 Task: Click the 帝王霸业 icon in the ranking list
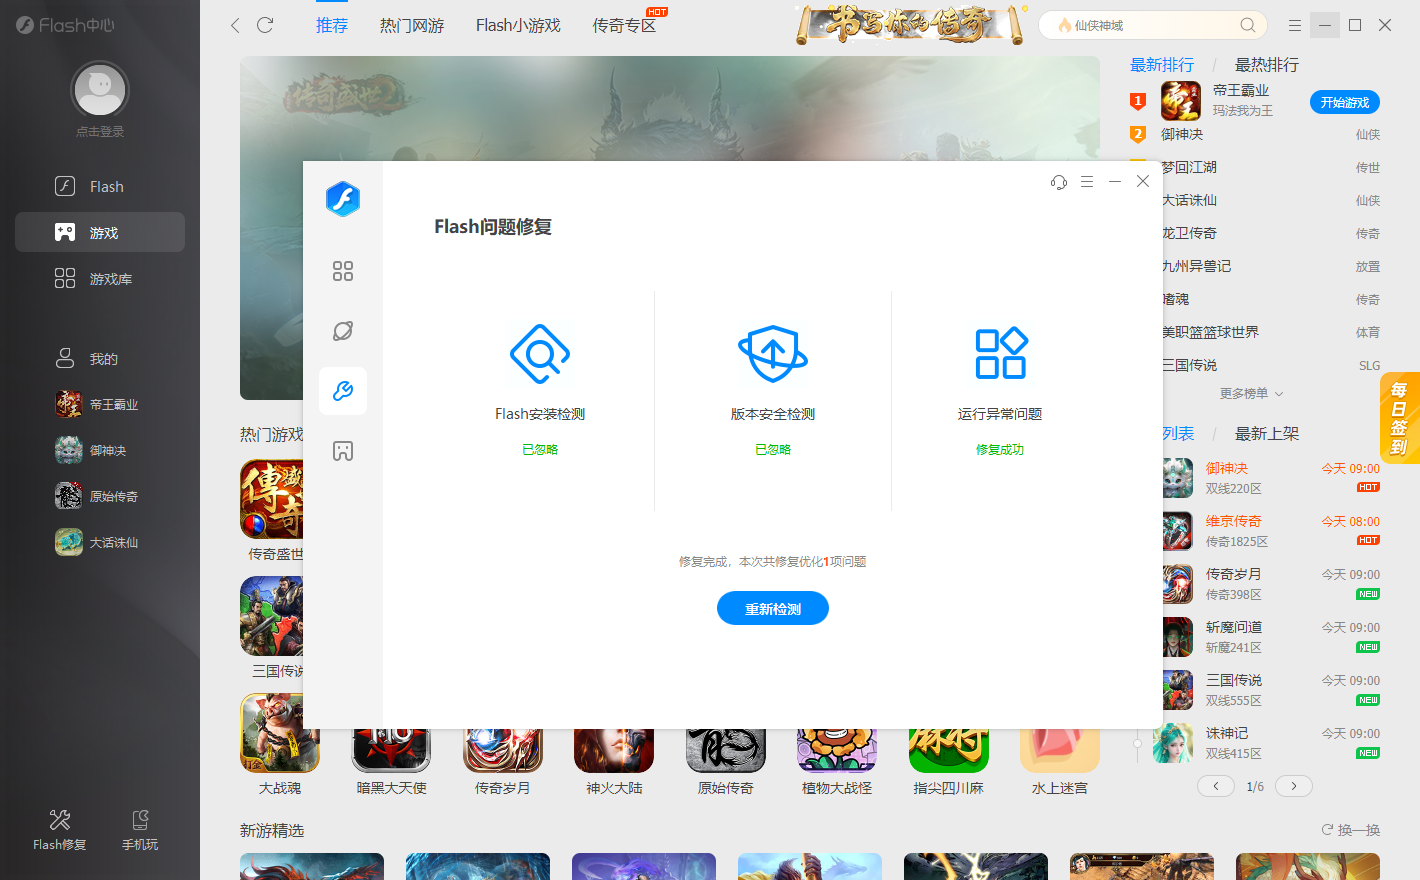tap(1181, 101)
